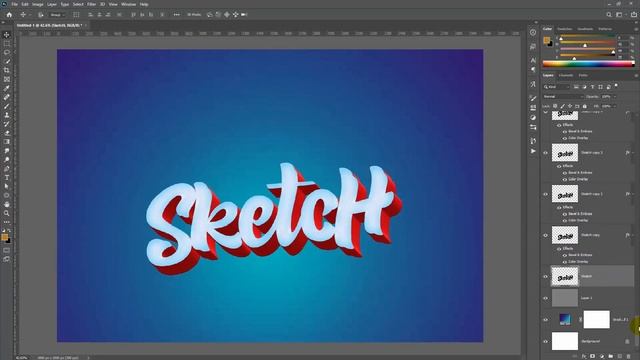Switch to the Swatches tab
The height and width of the screenshot is (360, 640).
click(564, 29)
